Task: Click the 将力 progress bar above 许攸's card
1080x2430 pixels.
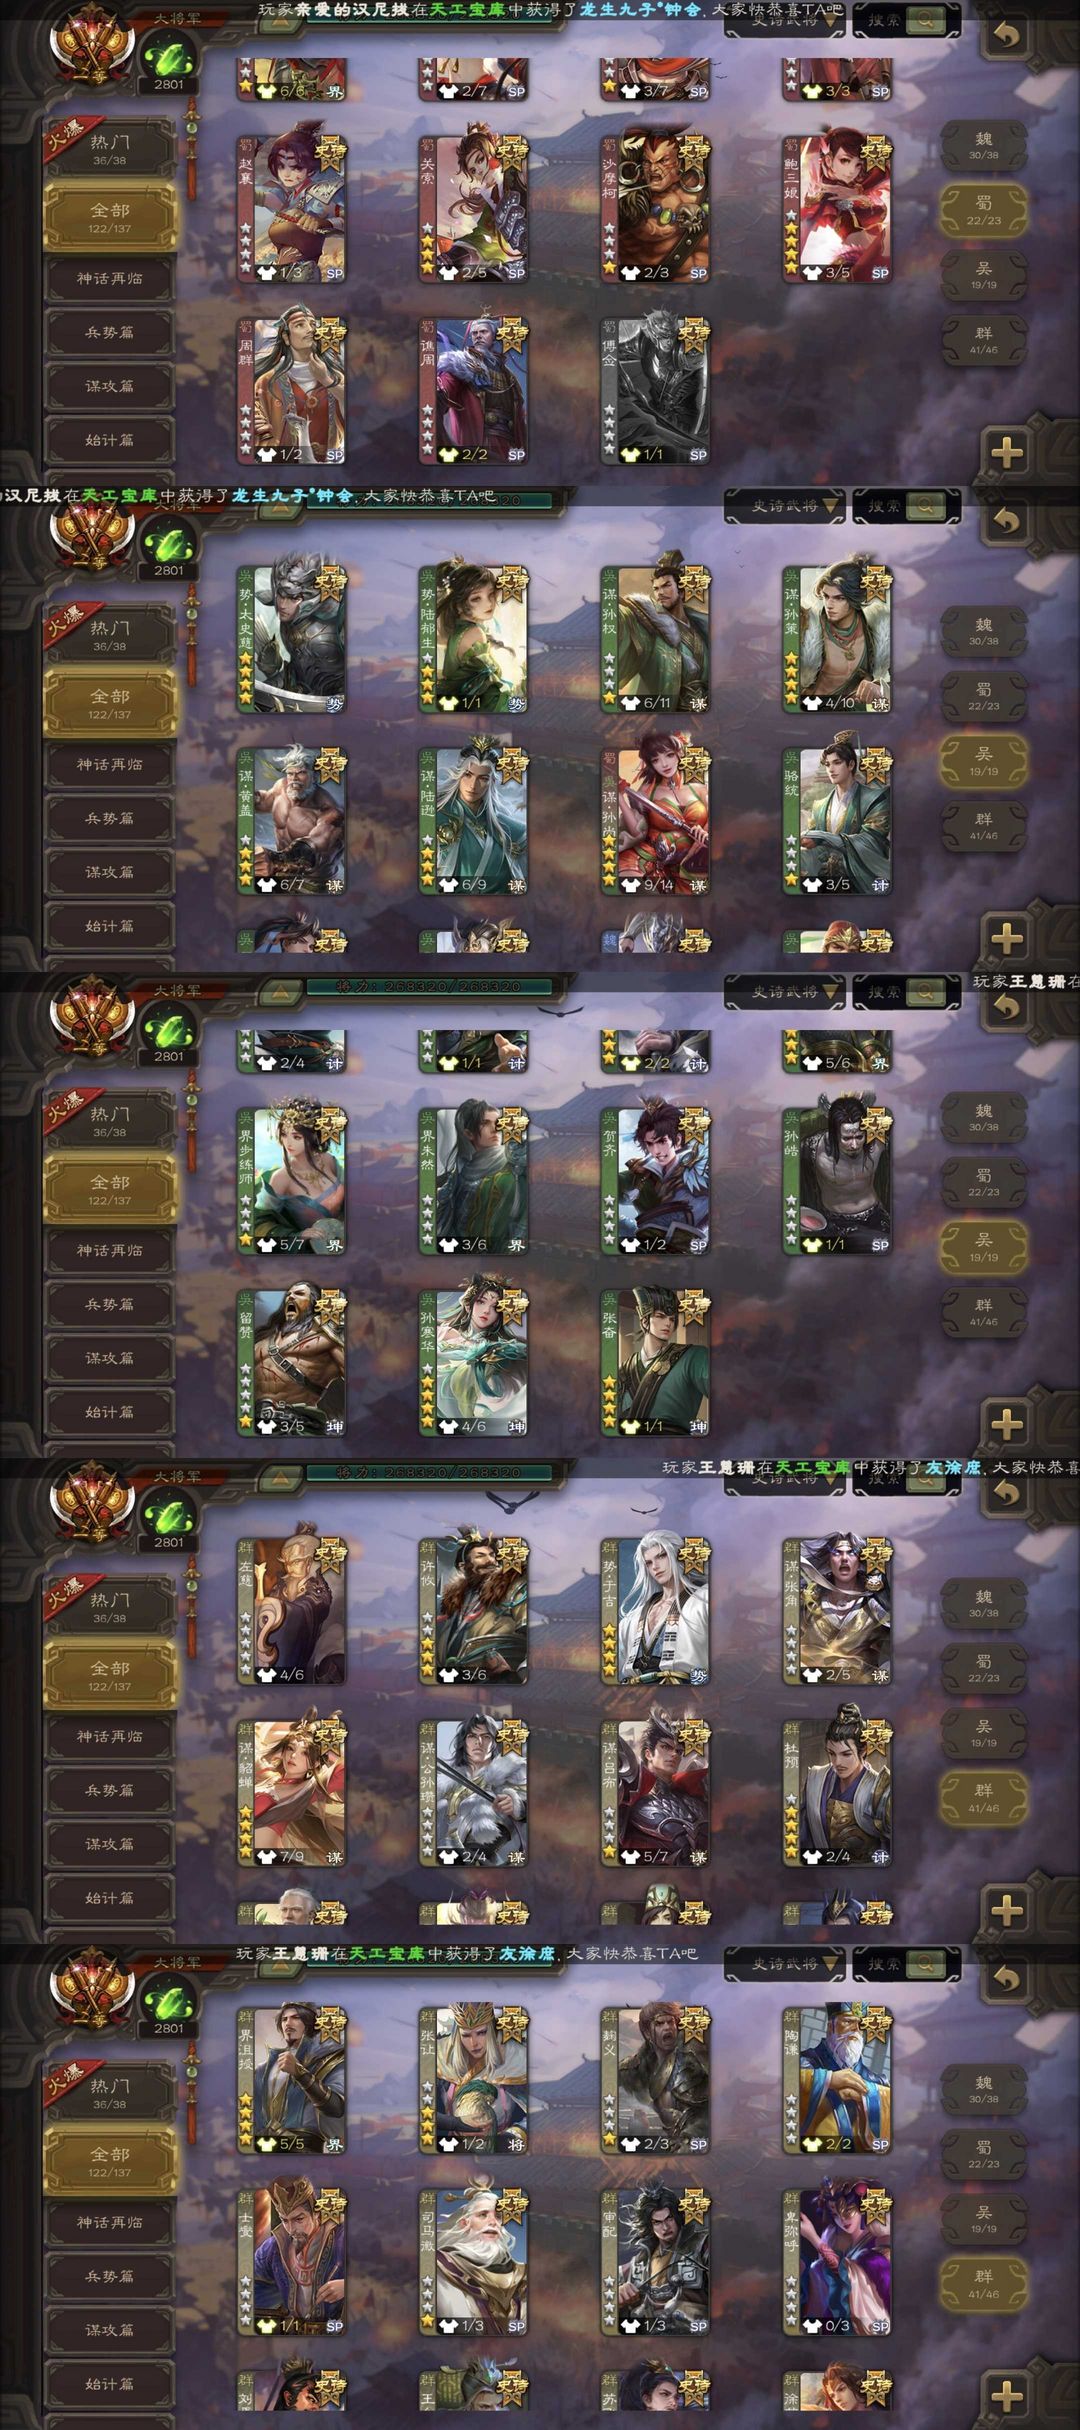Action: pos(430,1473)
